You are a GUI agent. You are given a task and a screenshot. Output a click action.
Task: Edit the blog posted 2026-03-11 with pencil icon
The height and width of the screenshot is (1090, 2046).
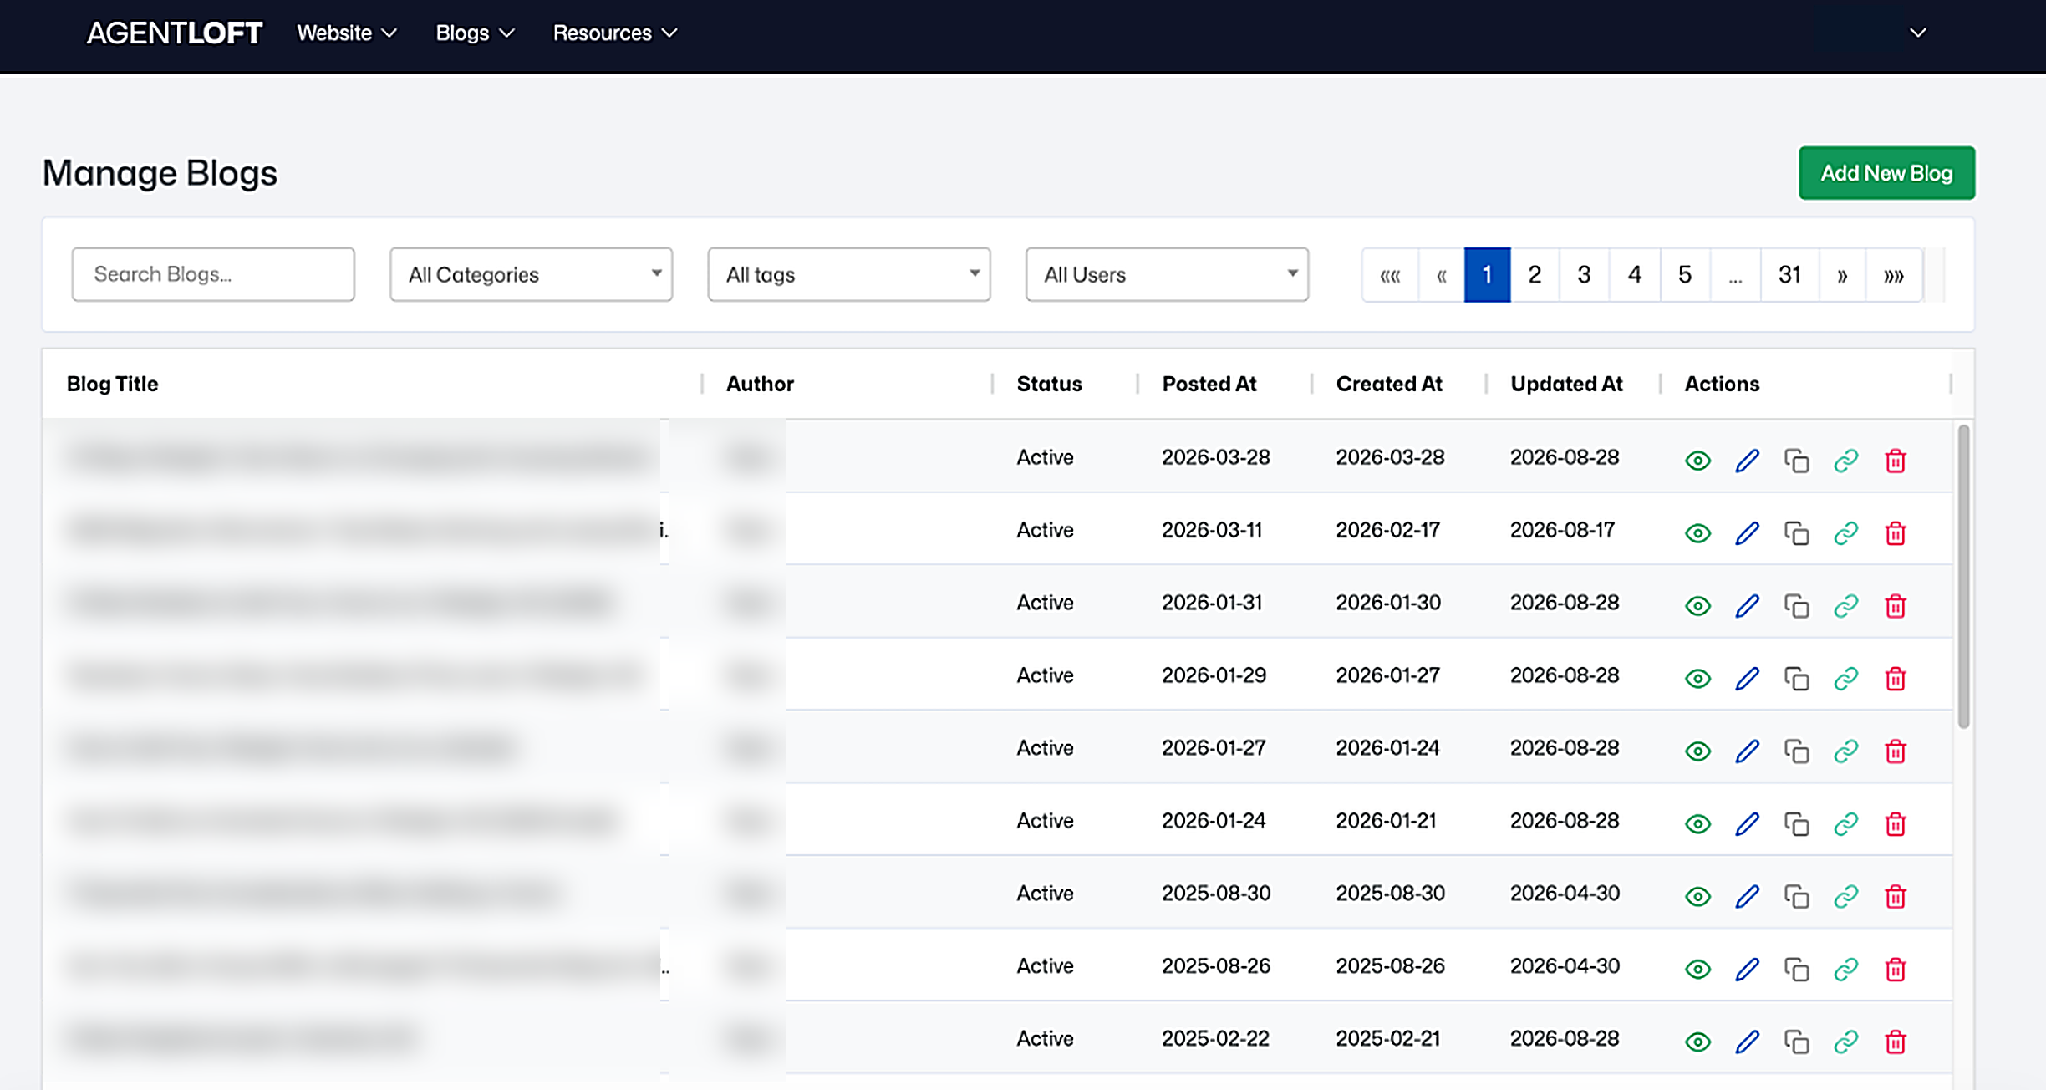[x=1747, y=534]
